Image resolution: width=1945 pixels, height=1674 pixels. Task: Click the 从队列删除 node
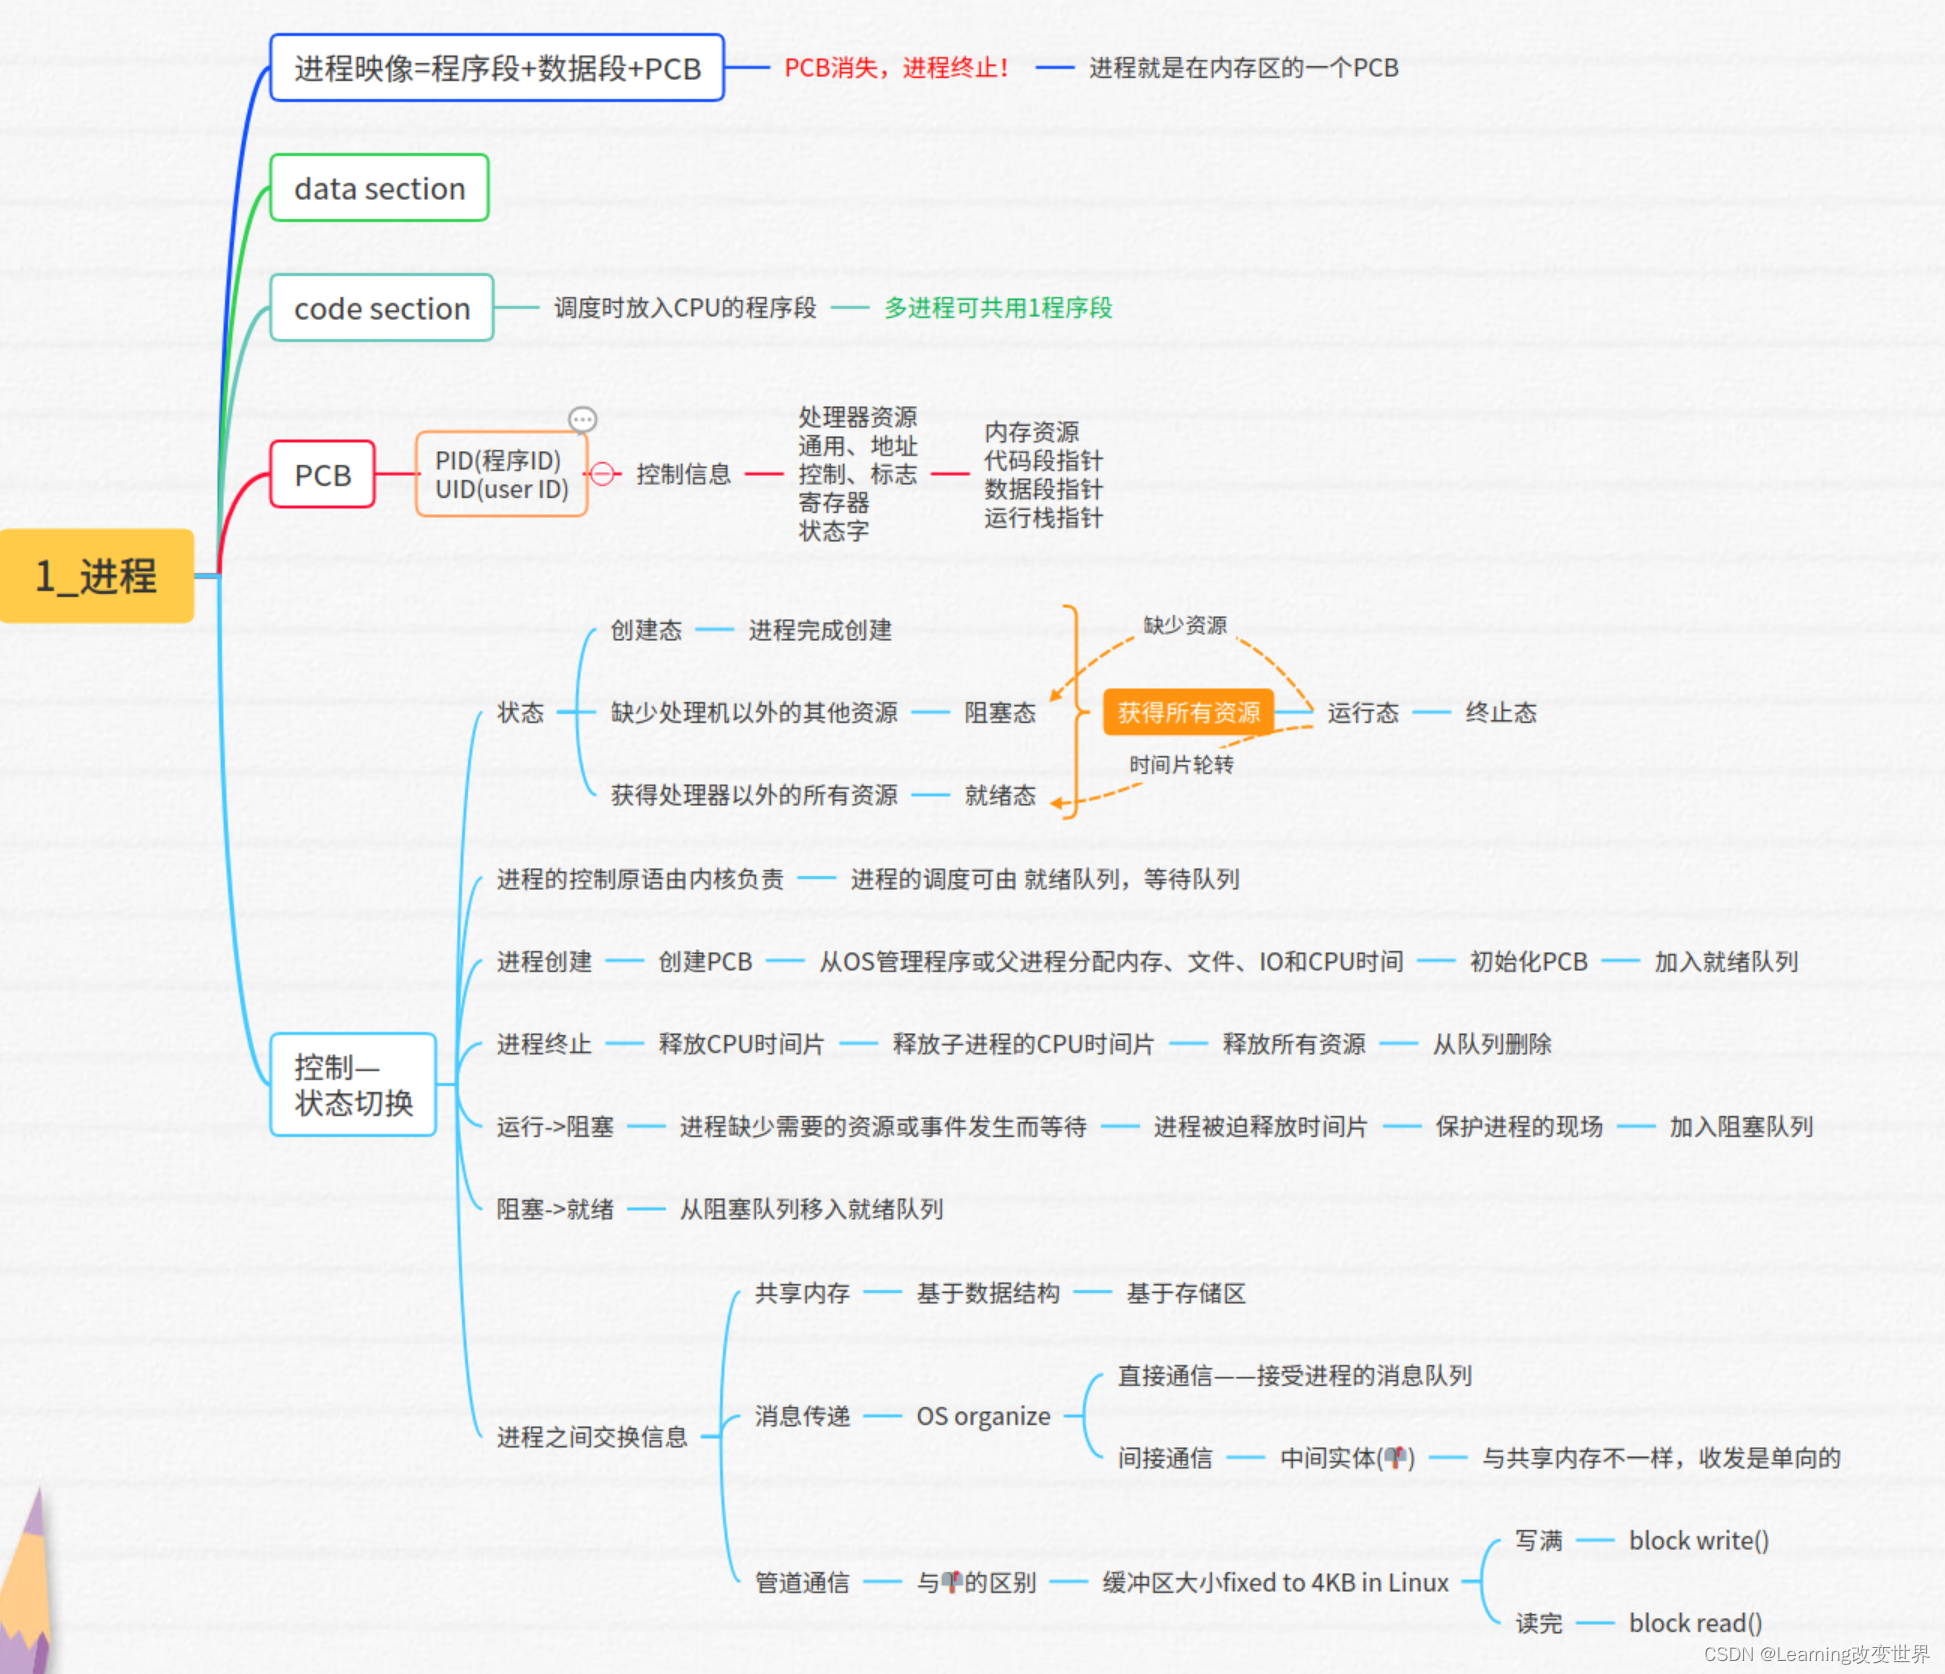(1492, 1044)
